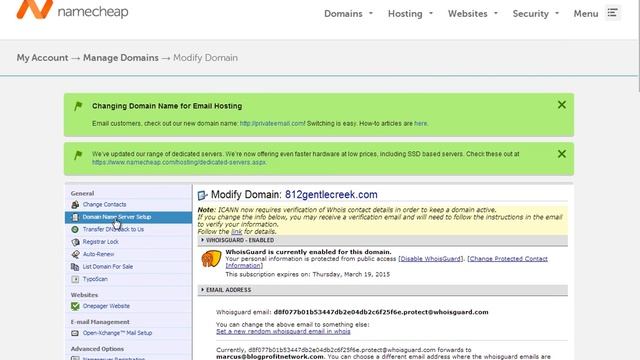640x360 pixels.
Task: Click the Open-Xchange Mail Setup envelope icon
Action: point(75,333)
